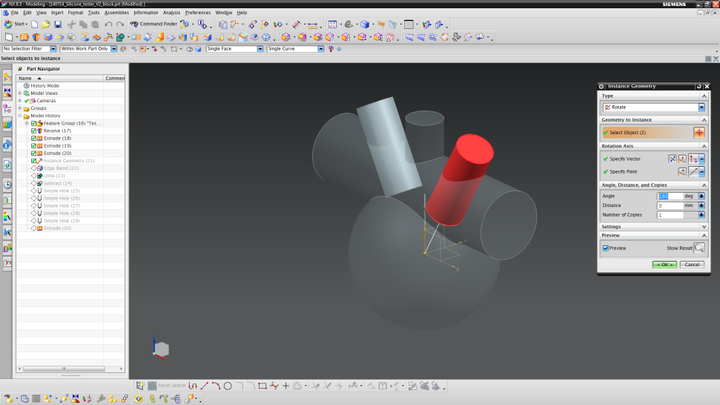Toggle Feature Group (16) checkbox
Screen dimensions: 720x405
[x=34, y=124]
